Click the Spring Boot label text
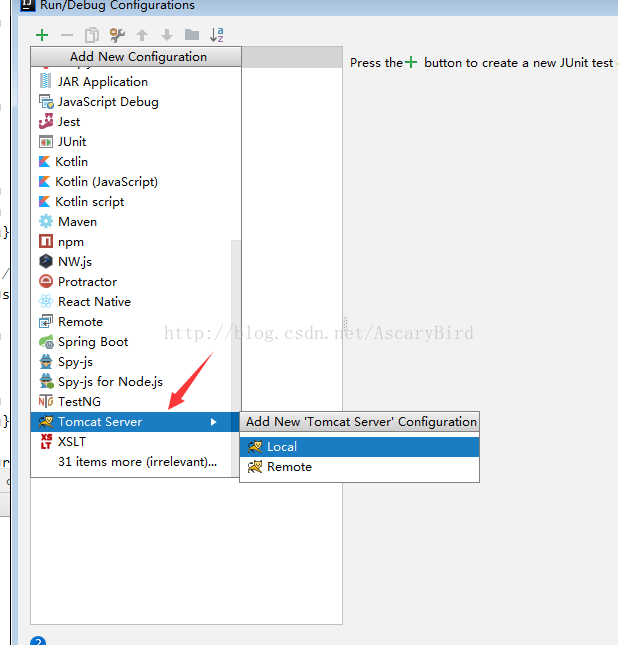The width and height of the screenshot is (618, 645). 93,342
